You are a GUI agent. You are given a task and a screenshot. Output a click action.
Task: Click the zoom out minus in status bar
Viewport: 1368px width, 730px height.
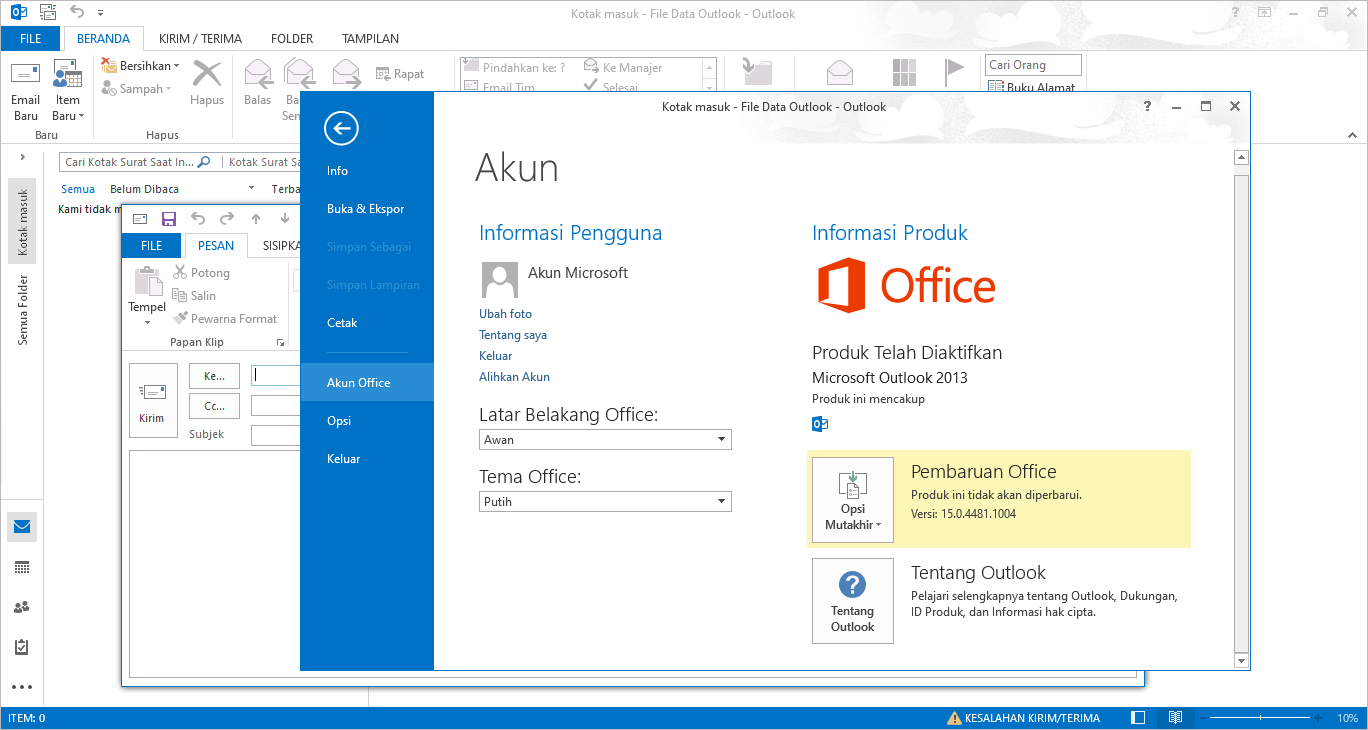click(1201, 718)
